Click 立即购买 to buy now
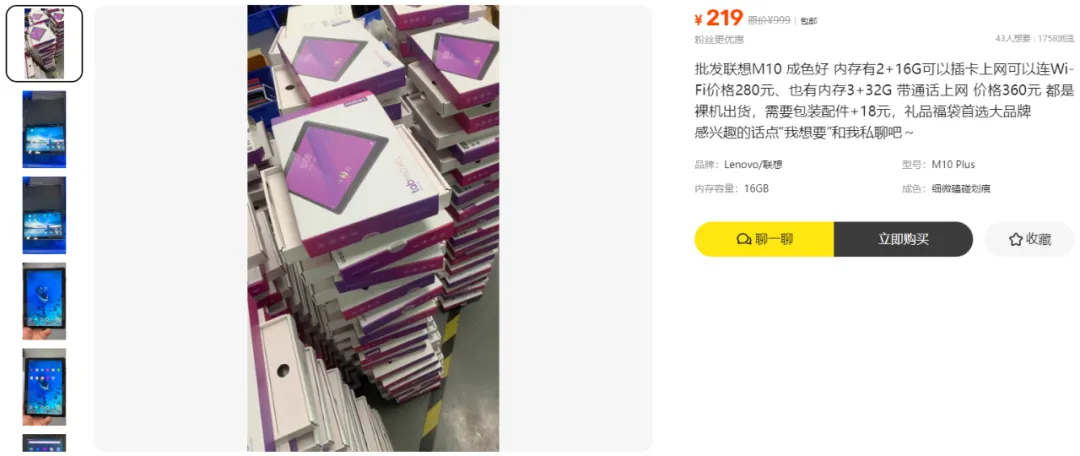This screenshot has height=456, width=1080. coord(903,239)
